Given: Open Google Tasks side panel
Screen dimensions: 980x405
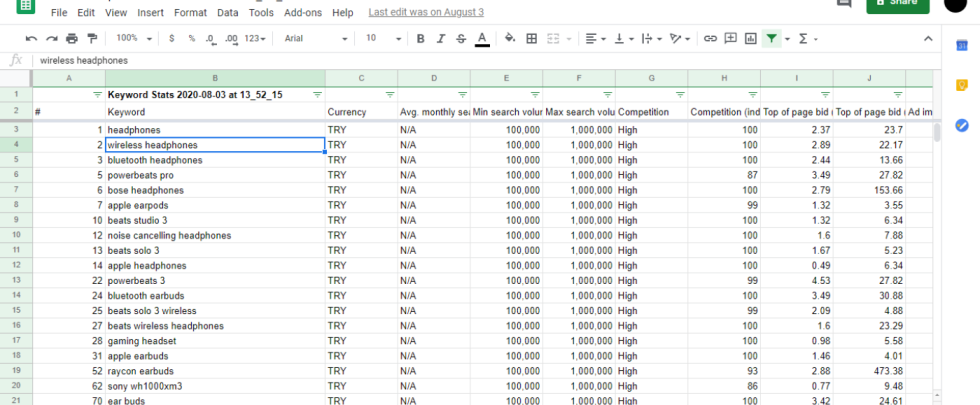Looking at the screenshot, I should tap(962, 125).
